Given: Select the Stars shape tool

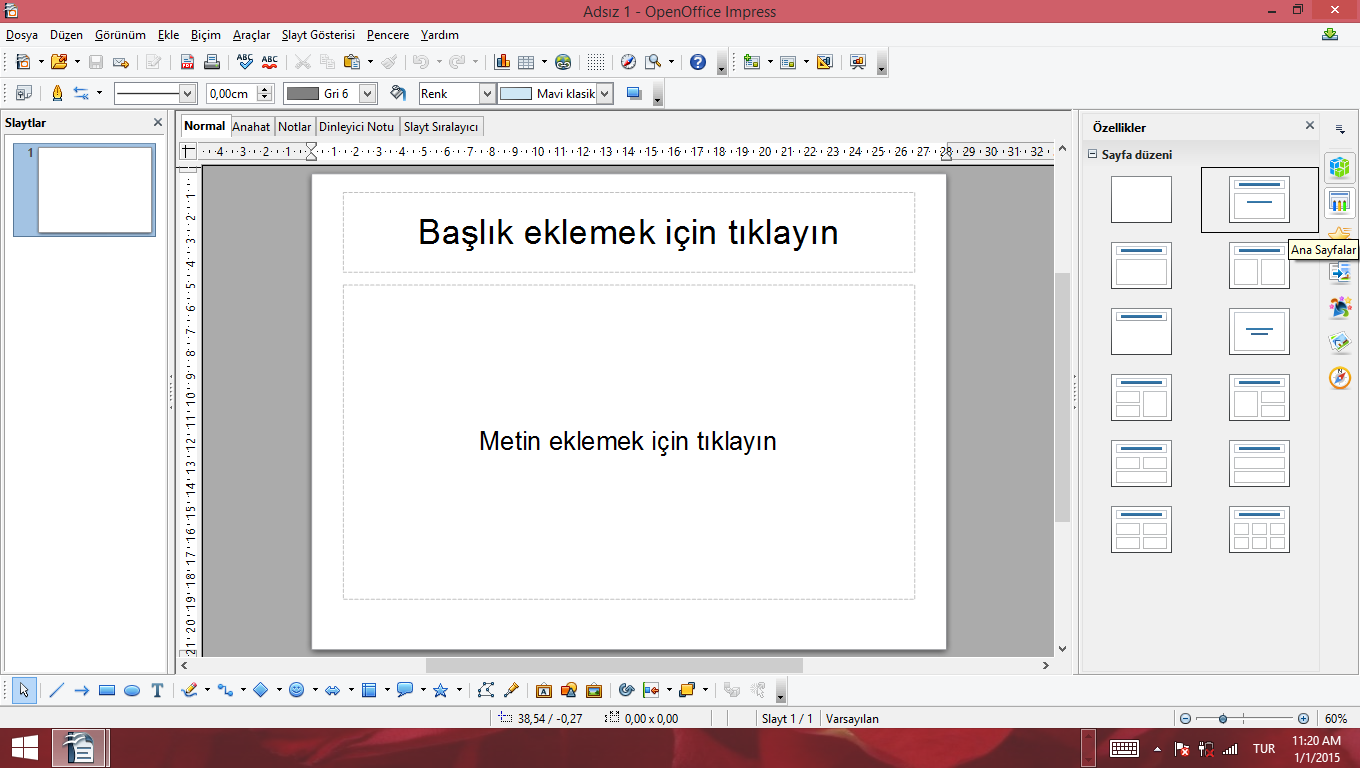Looking at the screenshot, I should tap(441, 690).
